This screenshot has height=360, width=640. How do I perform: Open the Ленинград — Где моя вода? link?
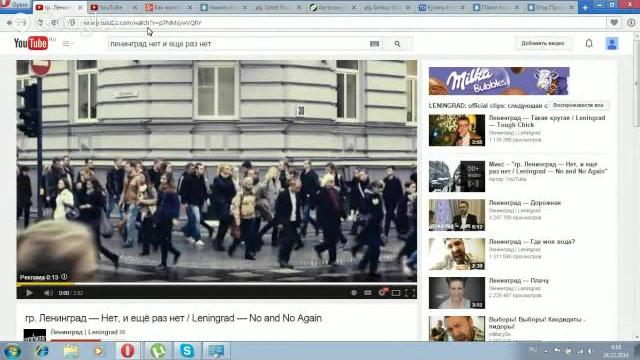click(x=532, y=242)
